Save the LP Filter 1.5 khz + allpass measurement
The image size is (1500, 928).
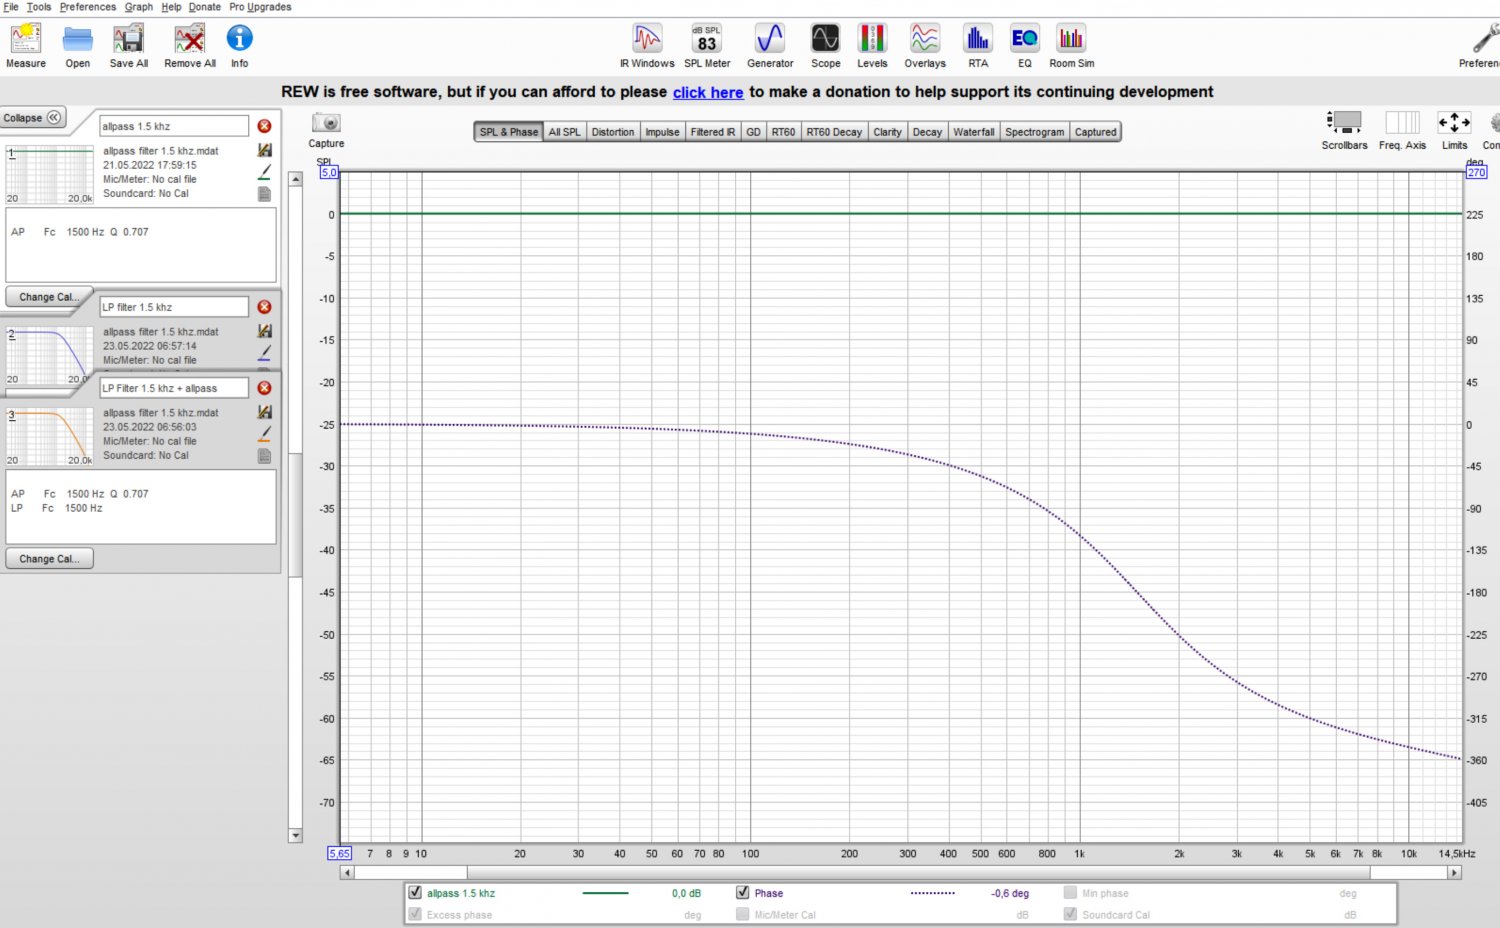[x=264, y=412]
